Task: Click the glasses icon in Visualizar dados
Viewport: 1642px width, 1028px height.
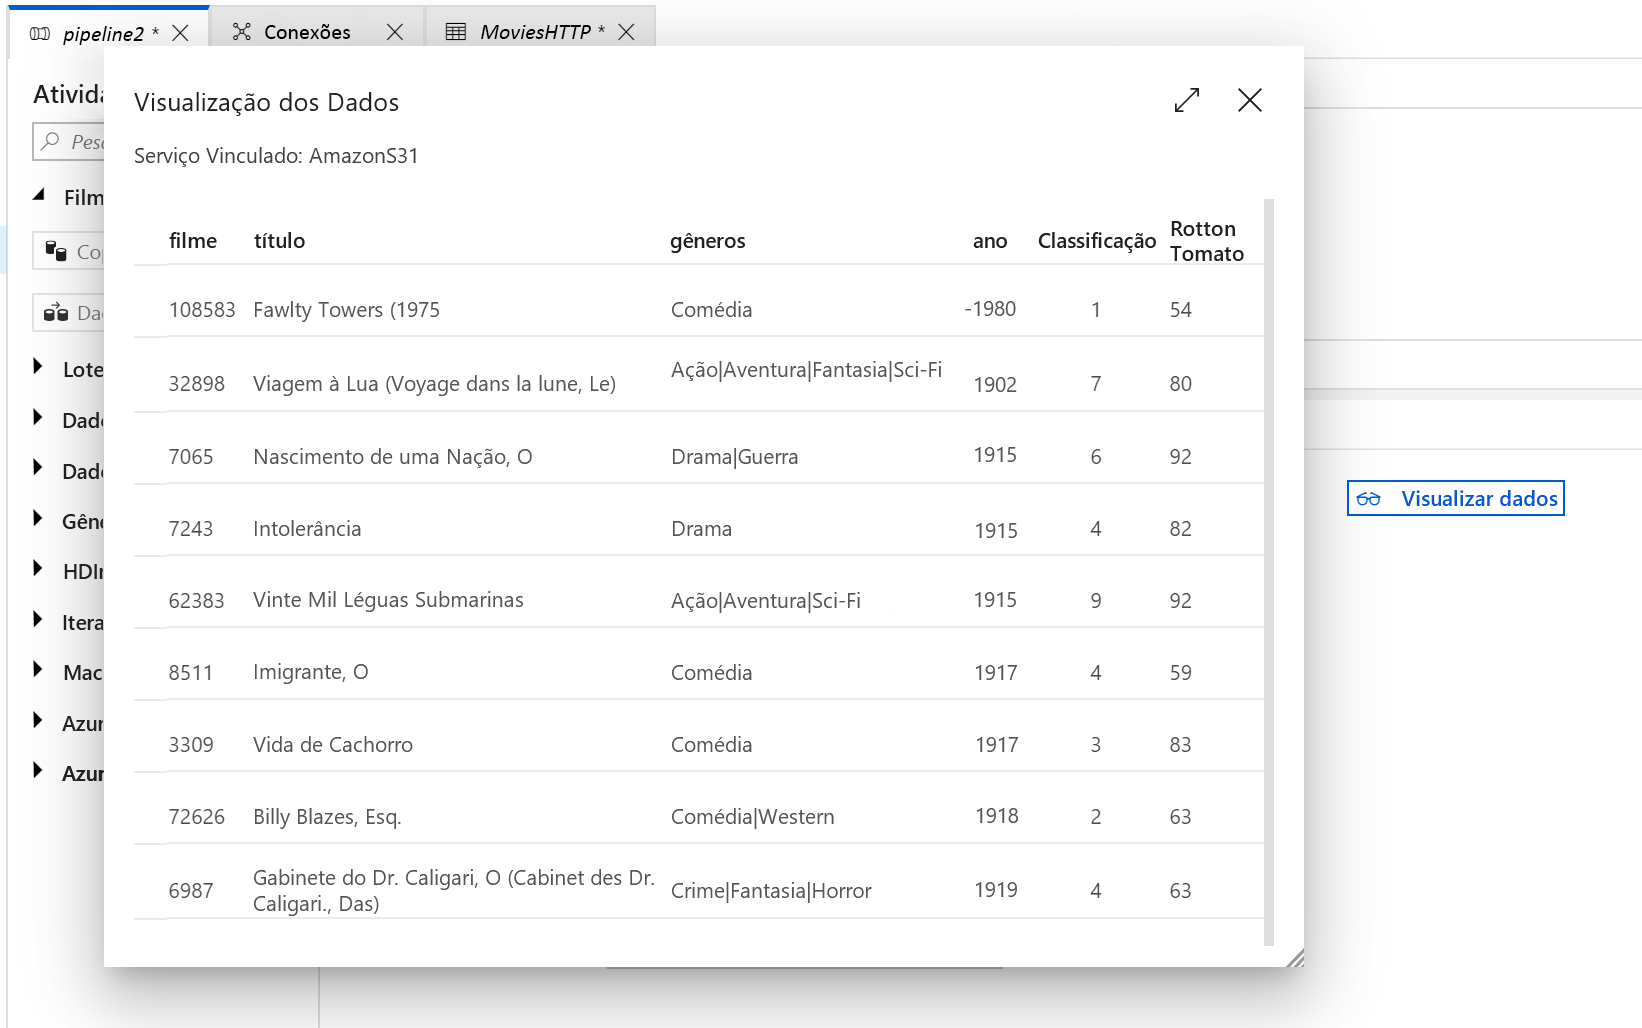Action: click(x=1369, y=498)
